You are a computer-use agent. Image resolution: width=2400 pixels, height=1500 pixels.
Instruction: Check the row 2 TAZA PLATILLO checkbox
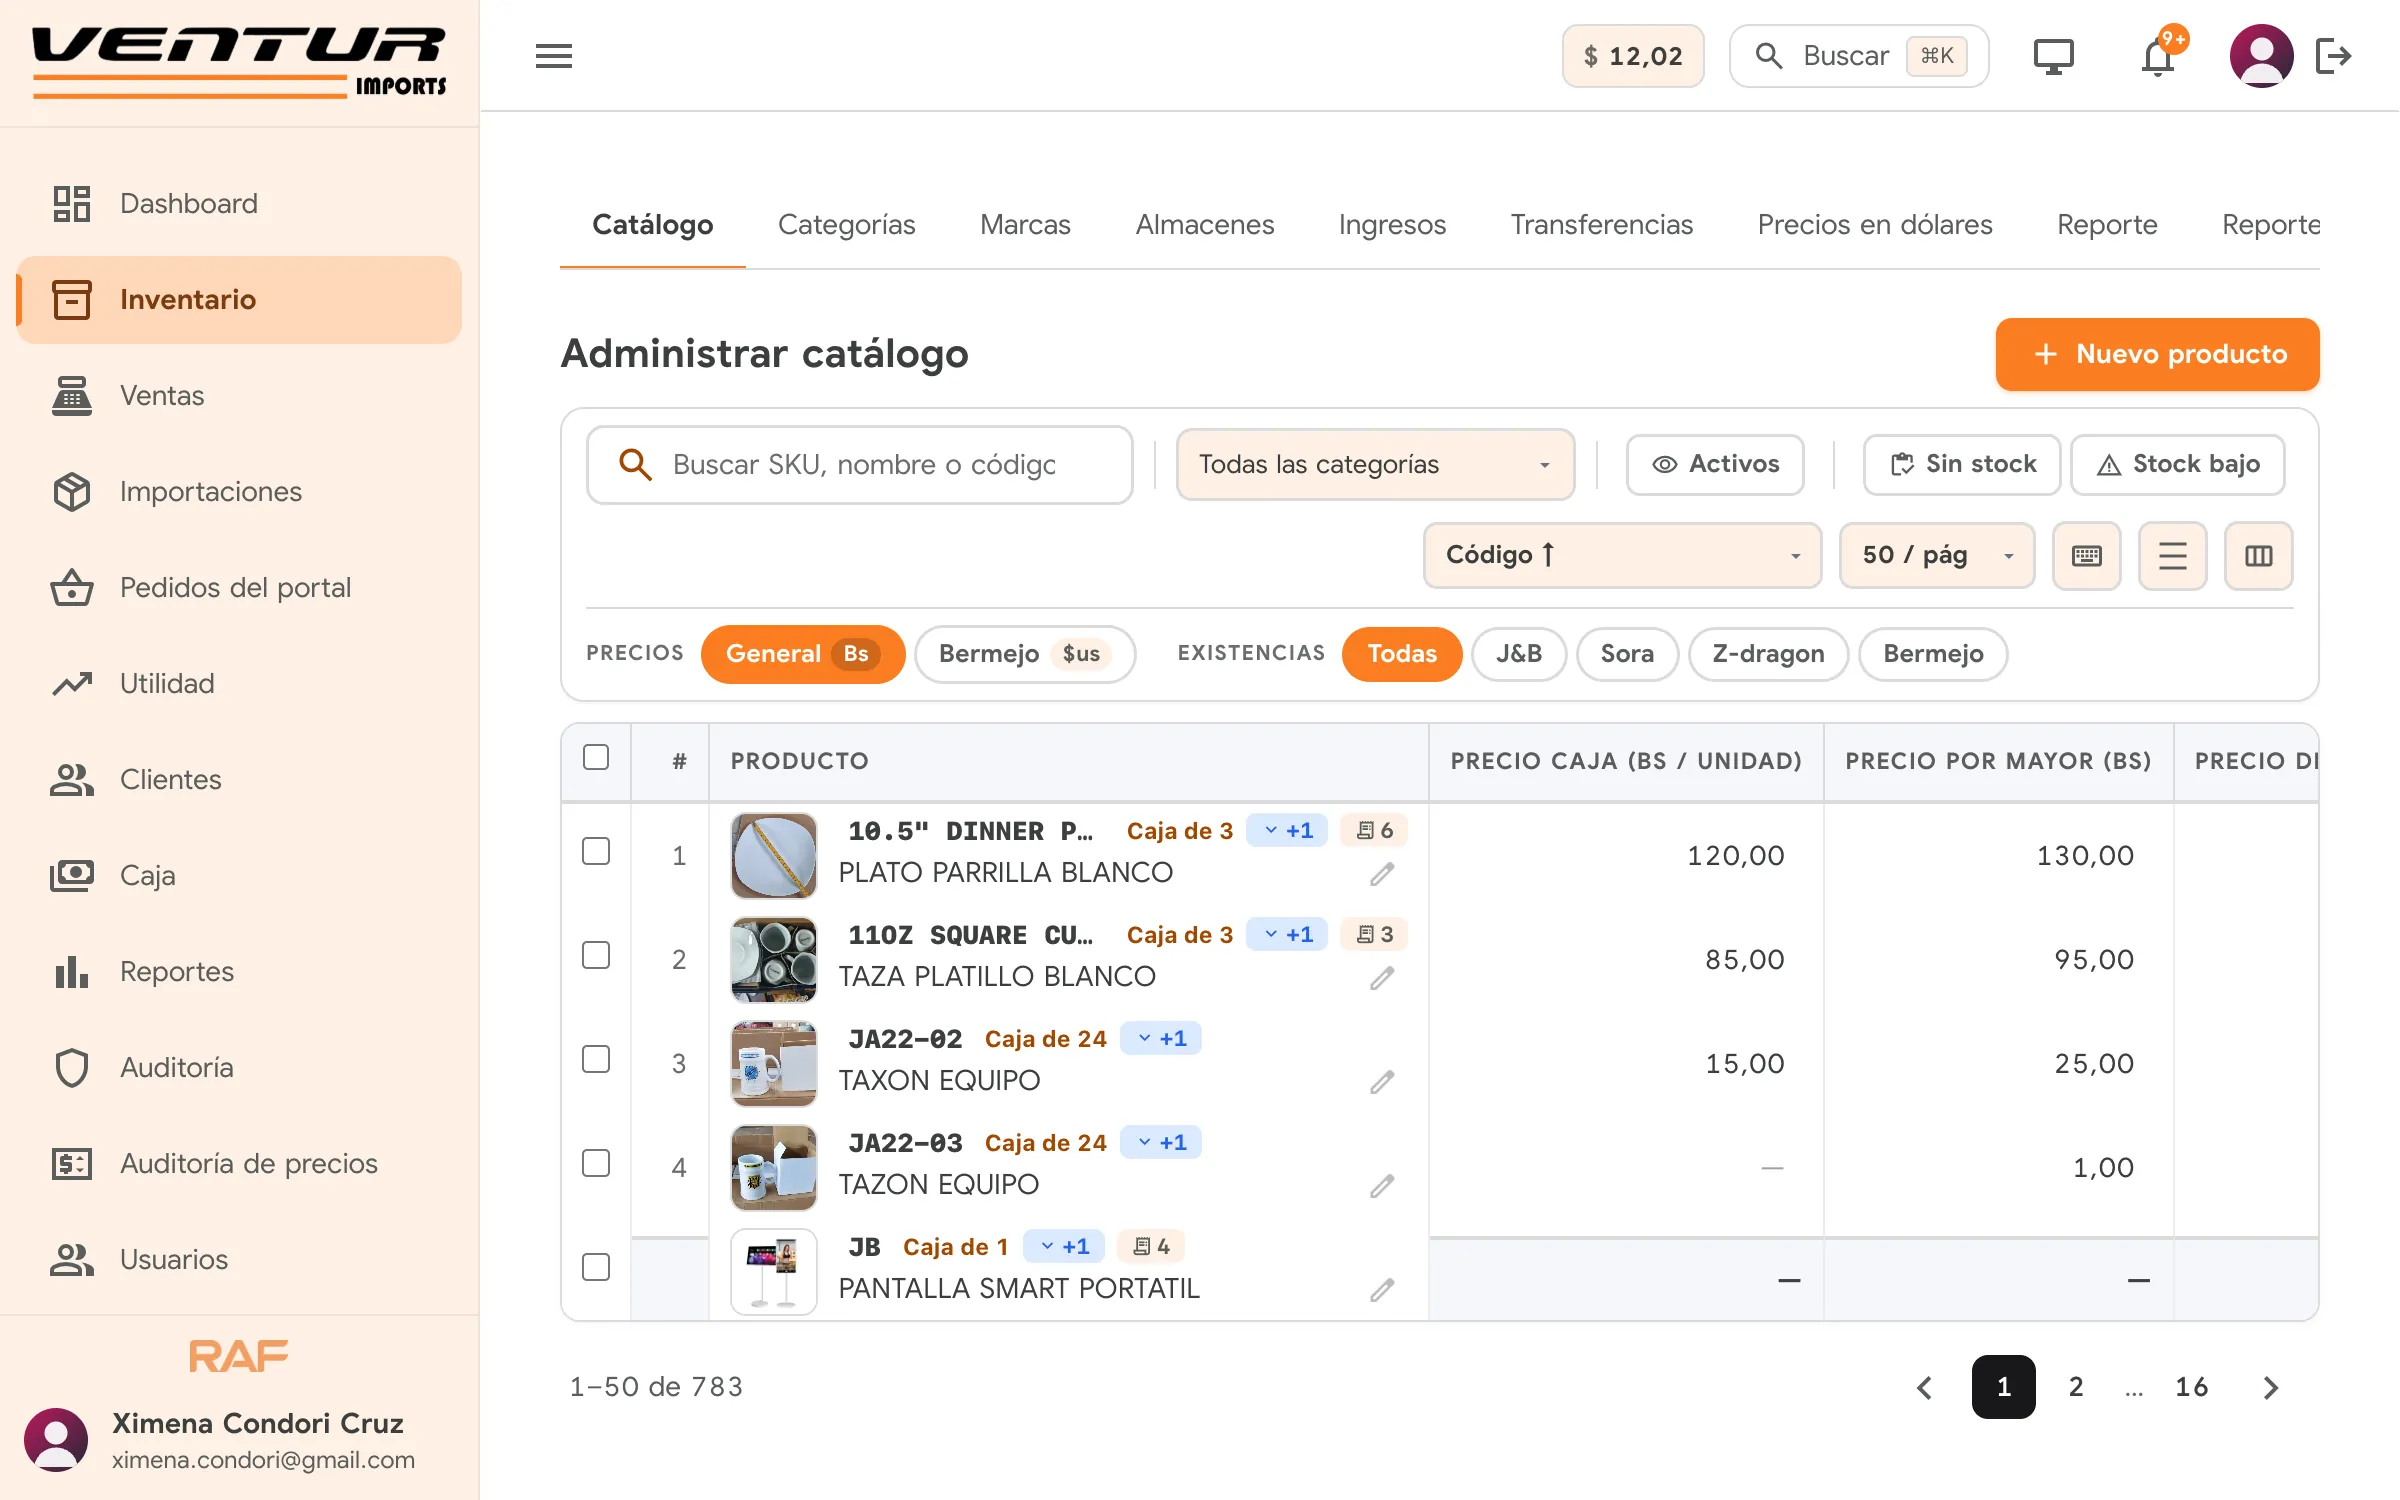pyautogui.click(x=596, y=956)
